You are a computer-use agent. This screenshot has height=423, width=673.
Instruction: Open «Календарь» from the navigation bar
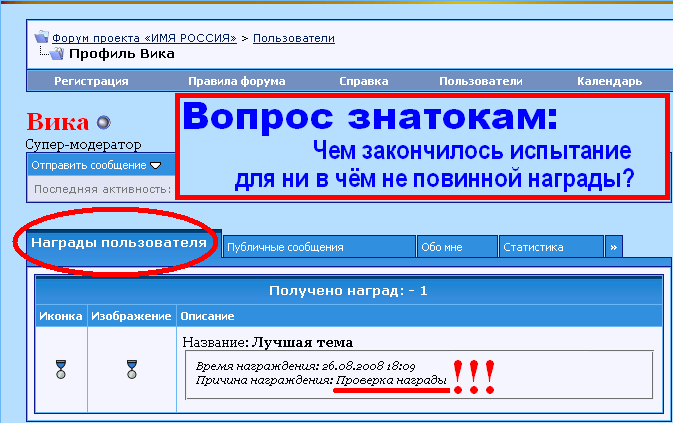point(609,81)
